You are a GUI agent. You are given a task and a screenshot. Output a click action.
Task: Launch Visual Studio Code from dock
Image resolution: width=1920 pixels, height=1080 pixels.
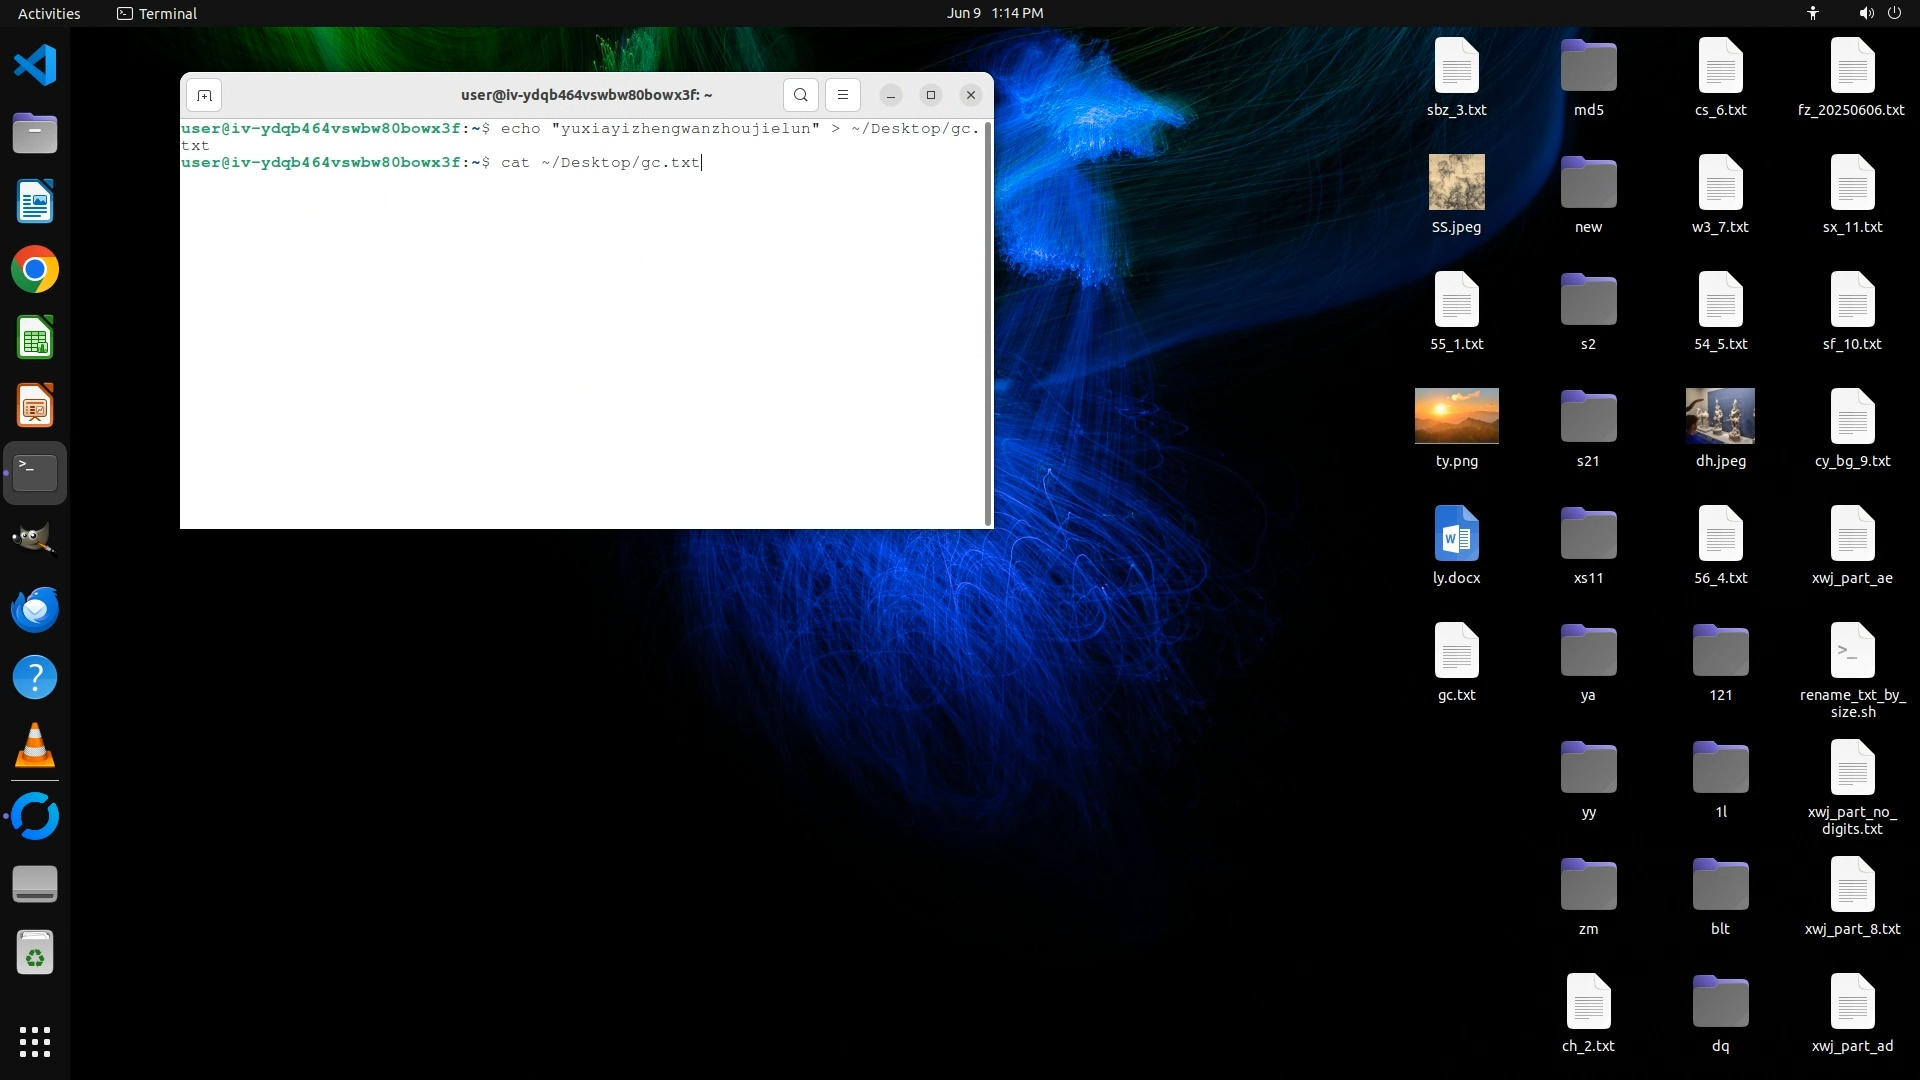(x=35, y=66)
